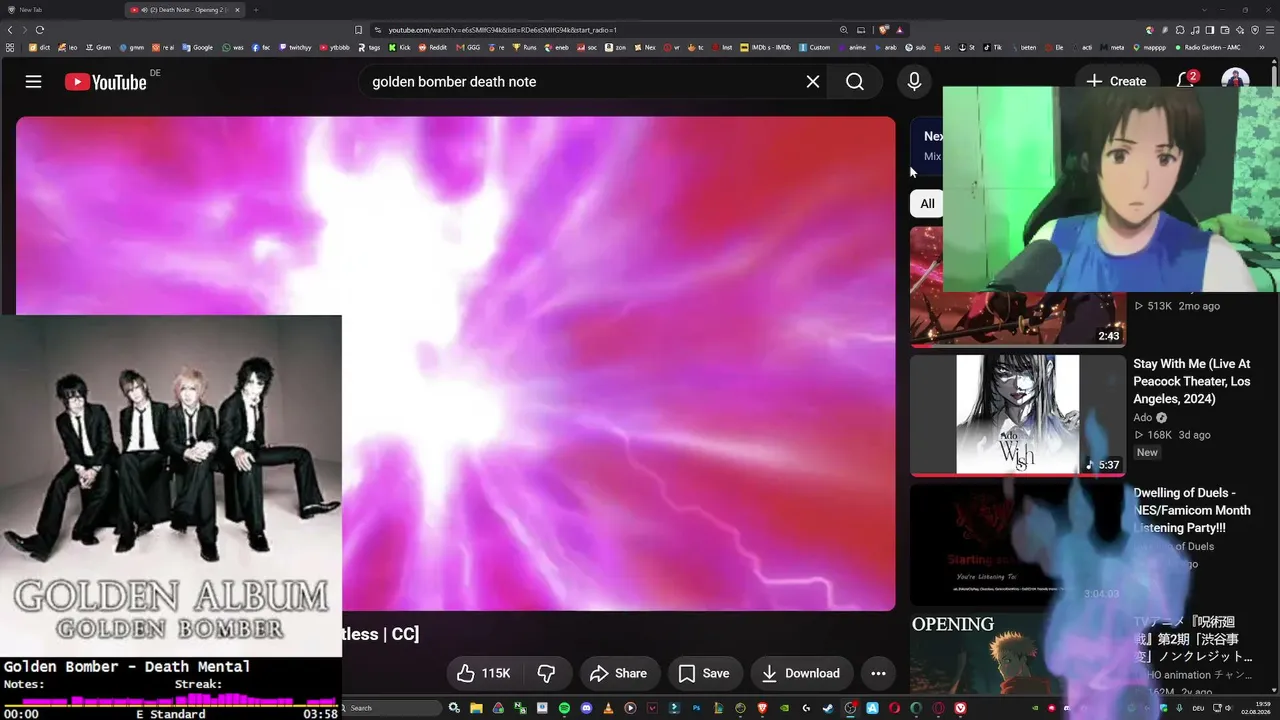This screenshot has width=1280, height=720.
Task: Select the All filter chip
Action: coord(927,204)
